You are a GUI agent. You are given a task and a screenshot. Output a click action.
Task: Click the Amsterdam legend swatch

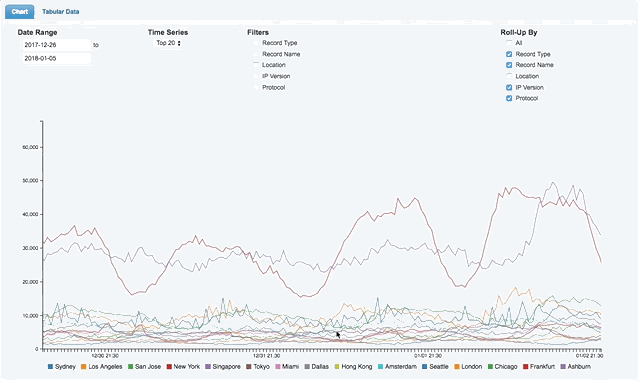[380, 366]
